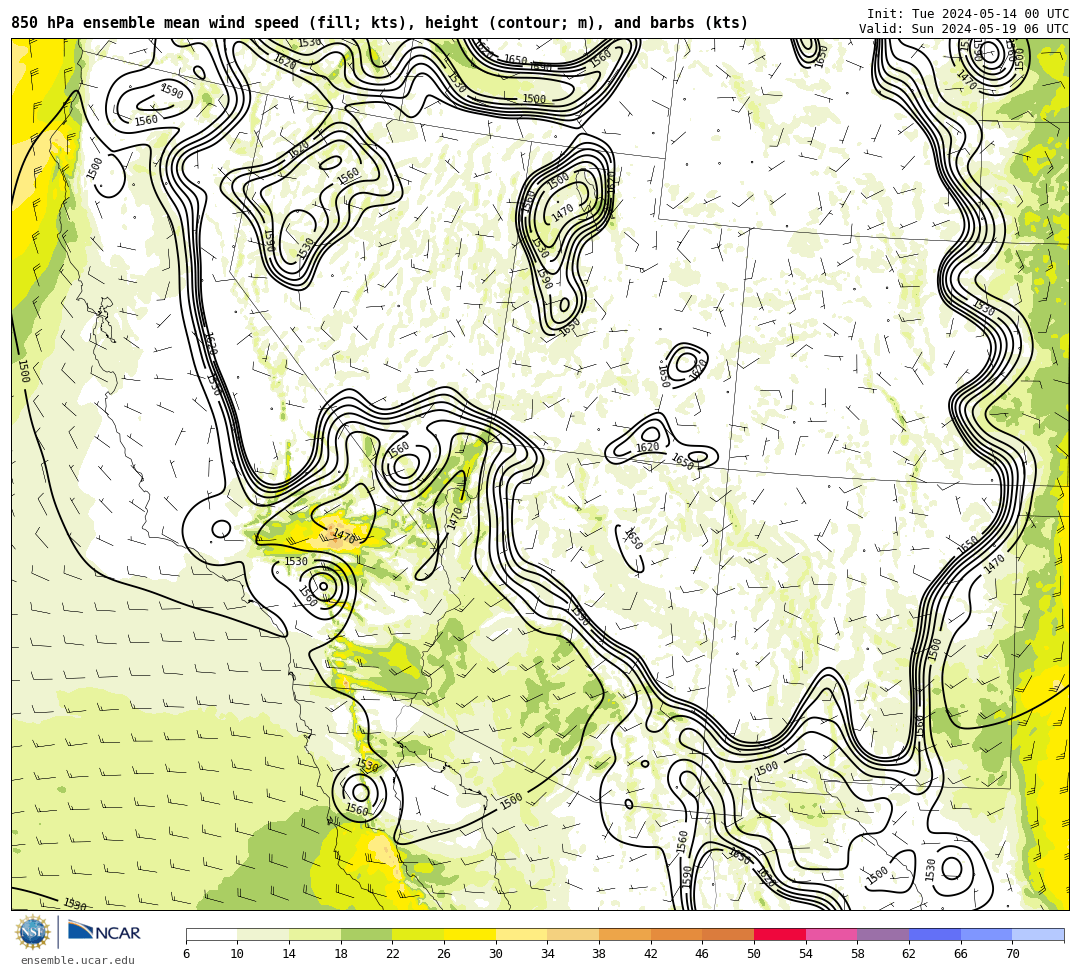Screen dimensions: 1080x973
Task: Pick the yellow-green 22–26 kts legend swatch
Action: coord(418,934)
